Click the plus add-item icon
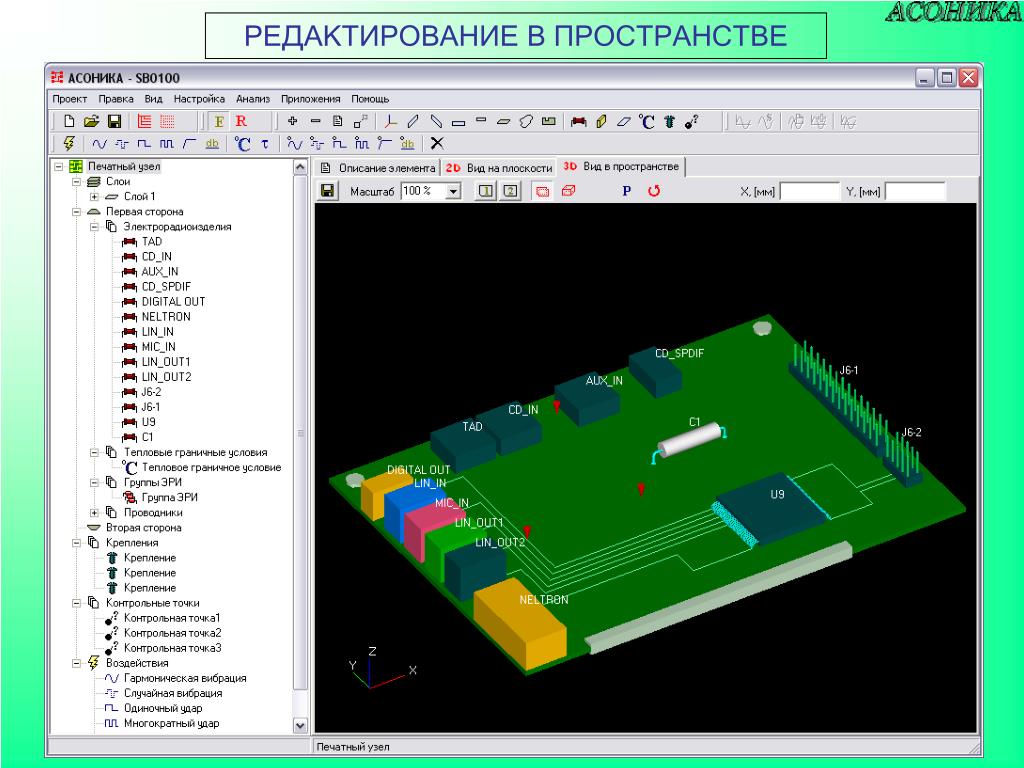 point(293,121)
